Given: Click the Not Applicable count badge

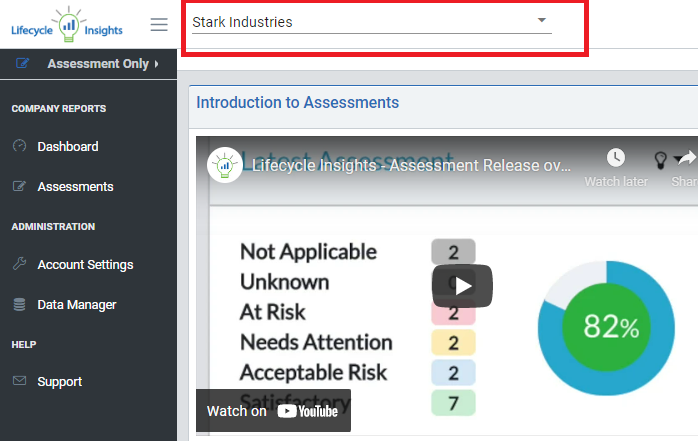Looking at the screenshot, I should [x=453, y=252].
